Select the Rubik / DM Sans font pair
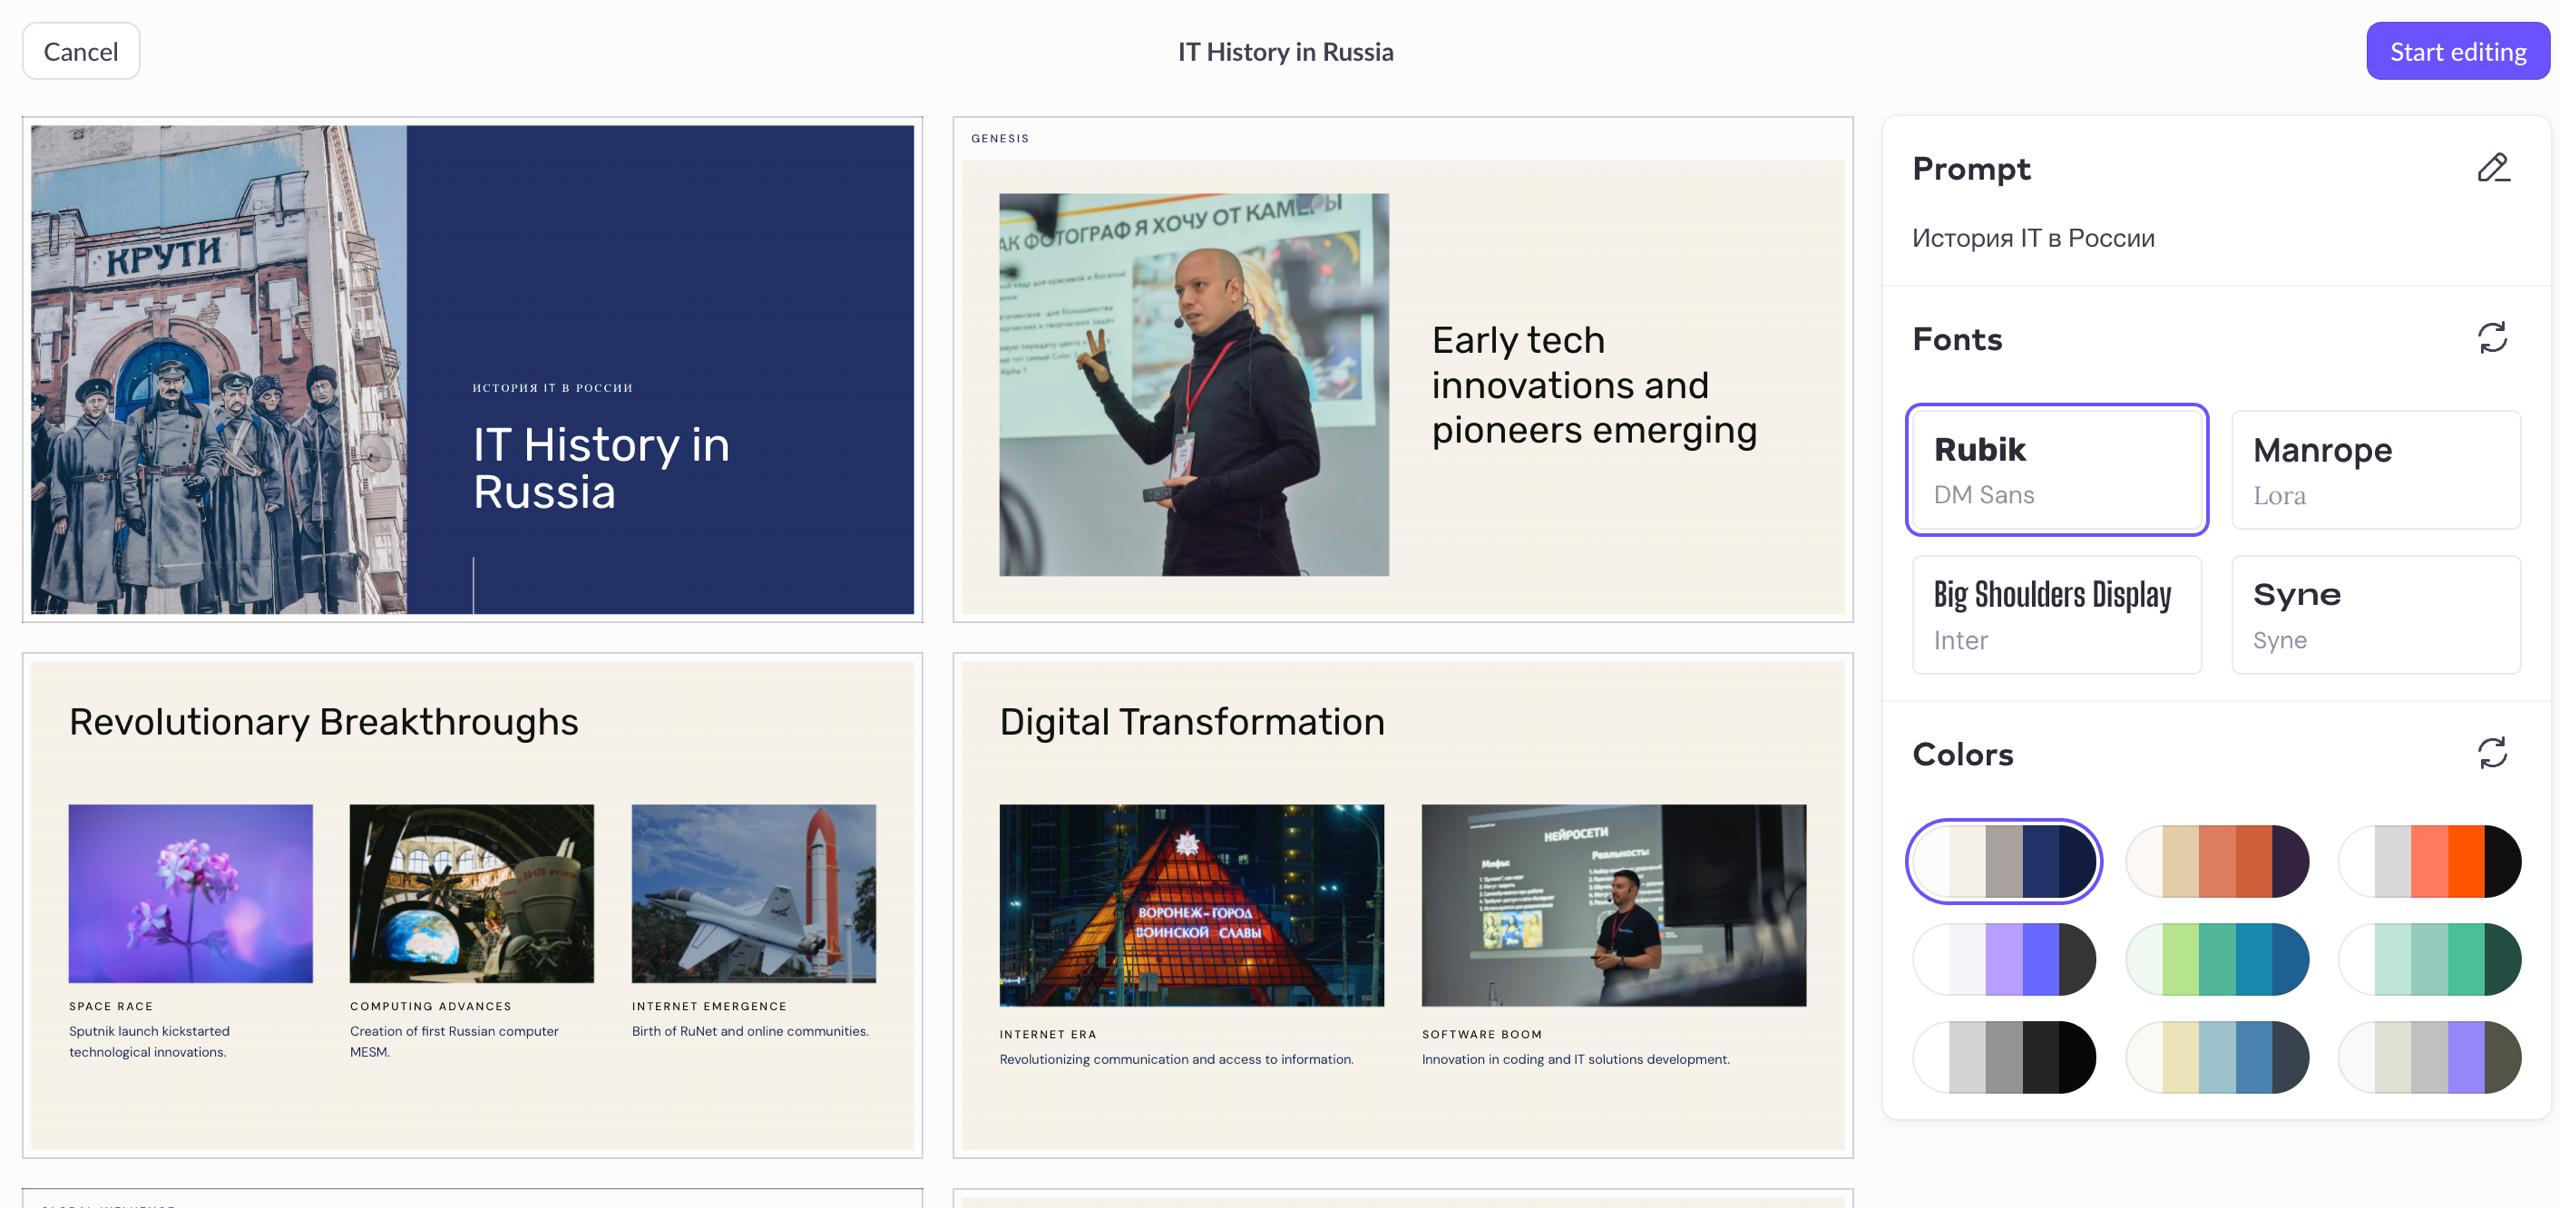The image size is (2560, 1208). coord(2056,470)
